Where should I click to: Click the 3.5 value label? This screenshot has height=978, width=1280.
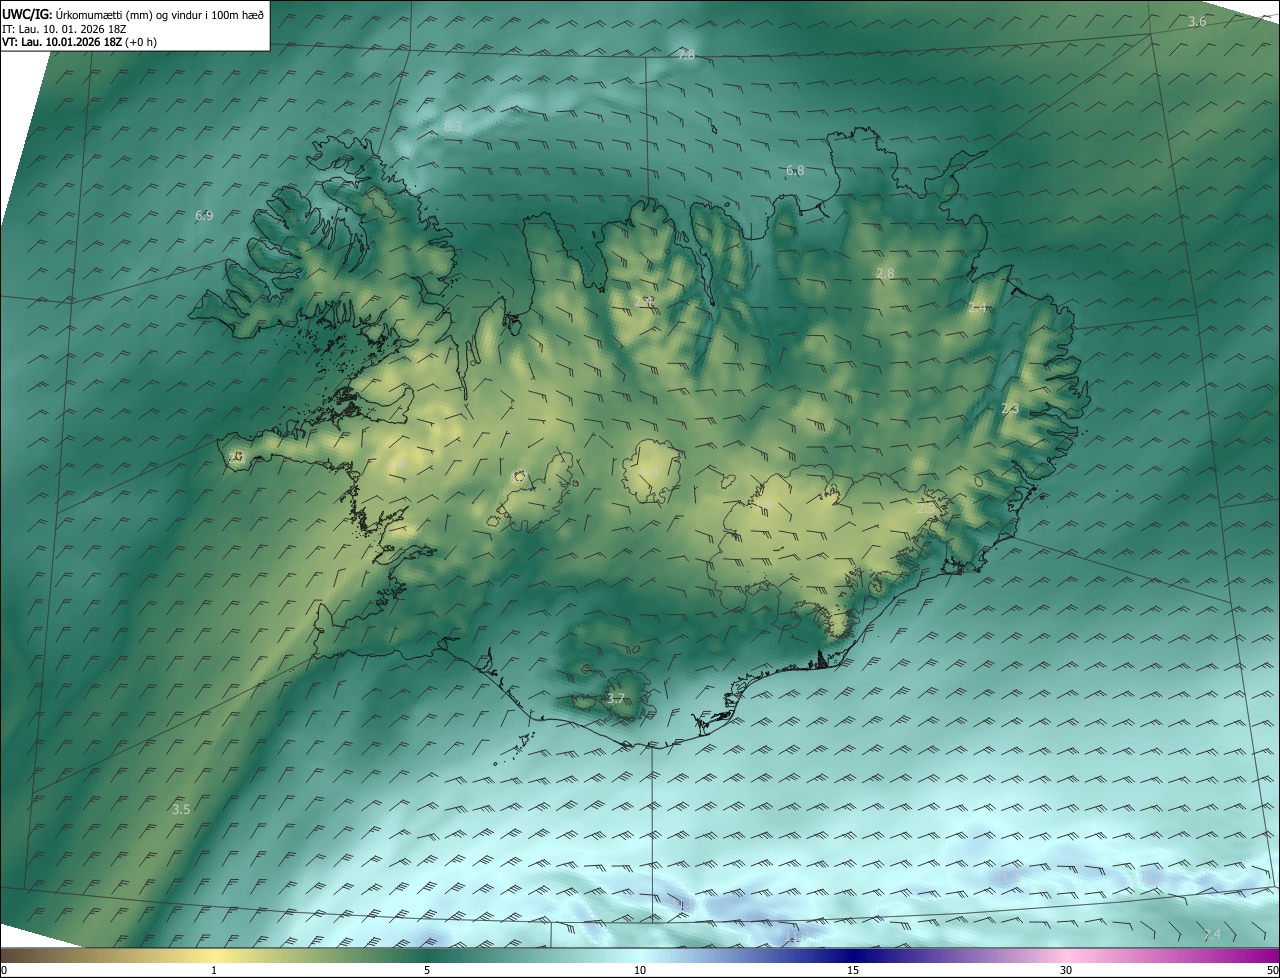pos(181,809)
